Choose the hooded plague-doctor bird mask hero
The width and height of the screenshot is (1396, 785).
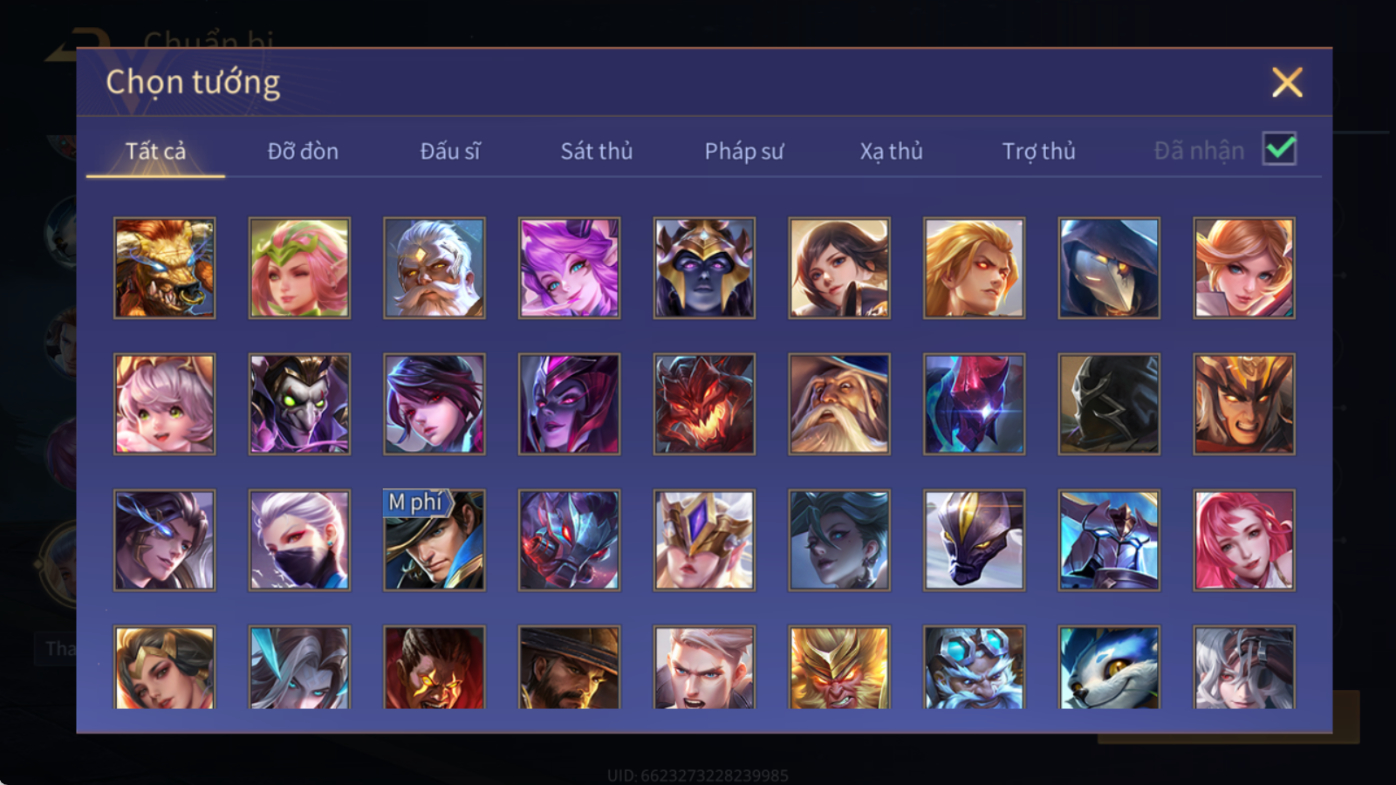point(1109,268)
